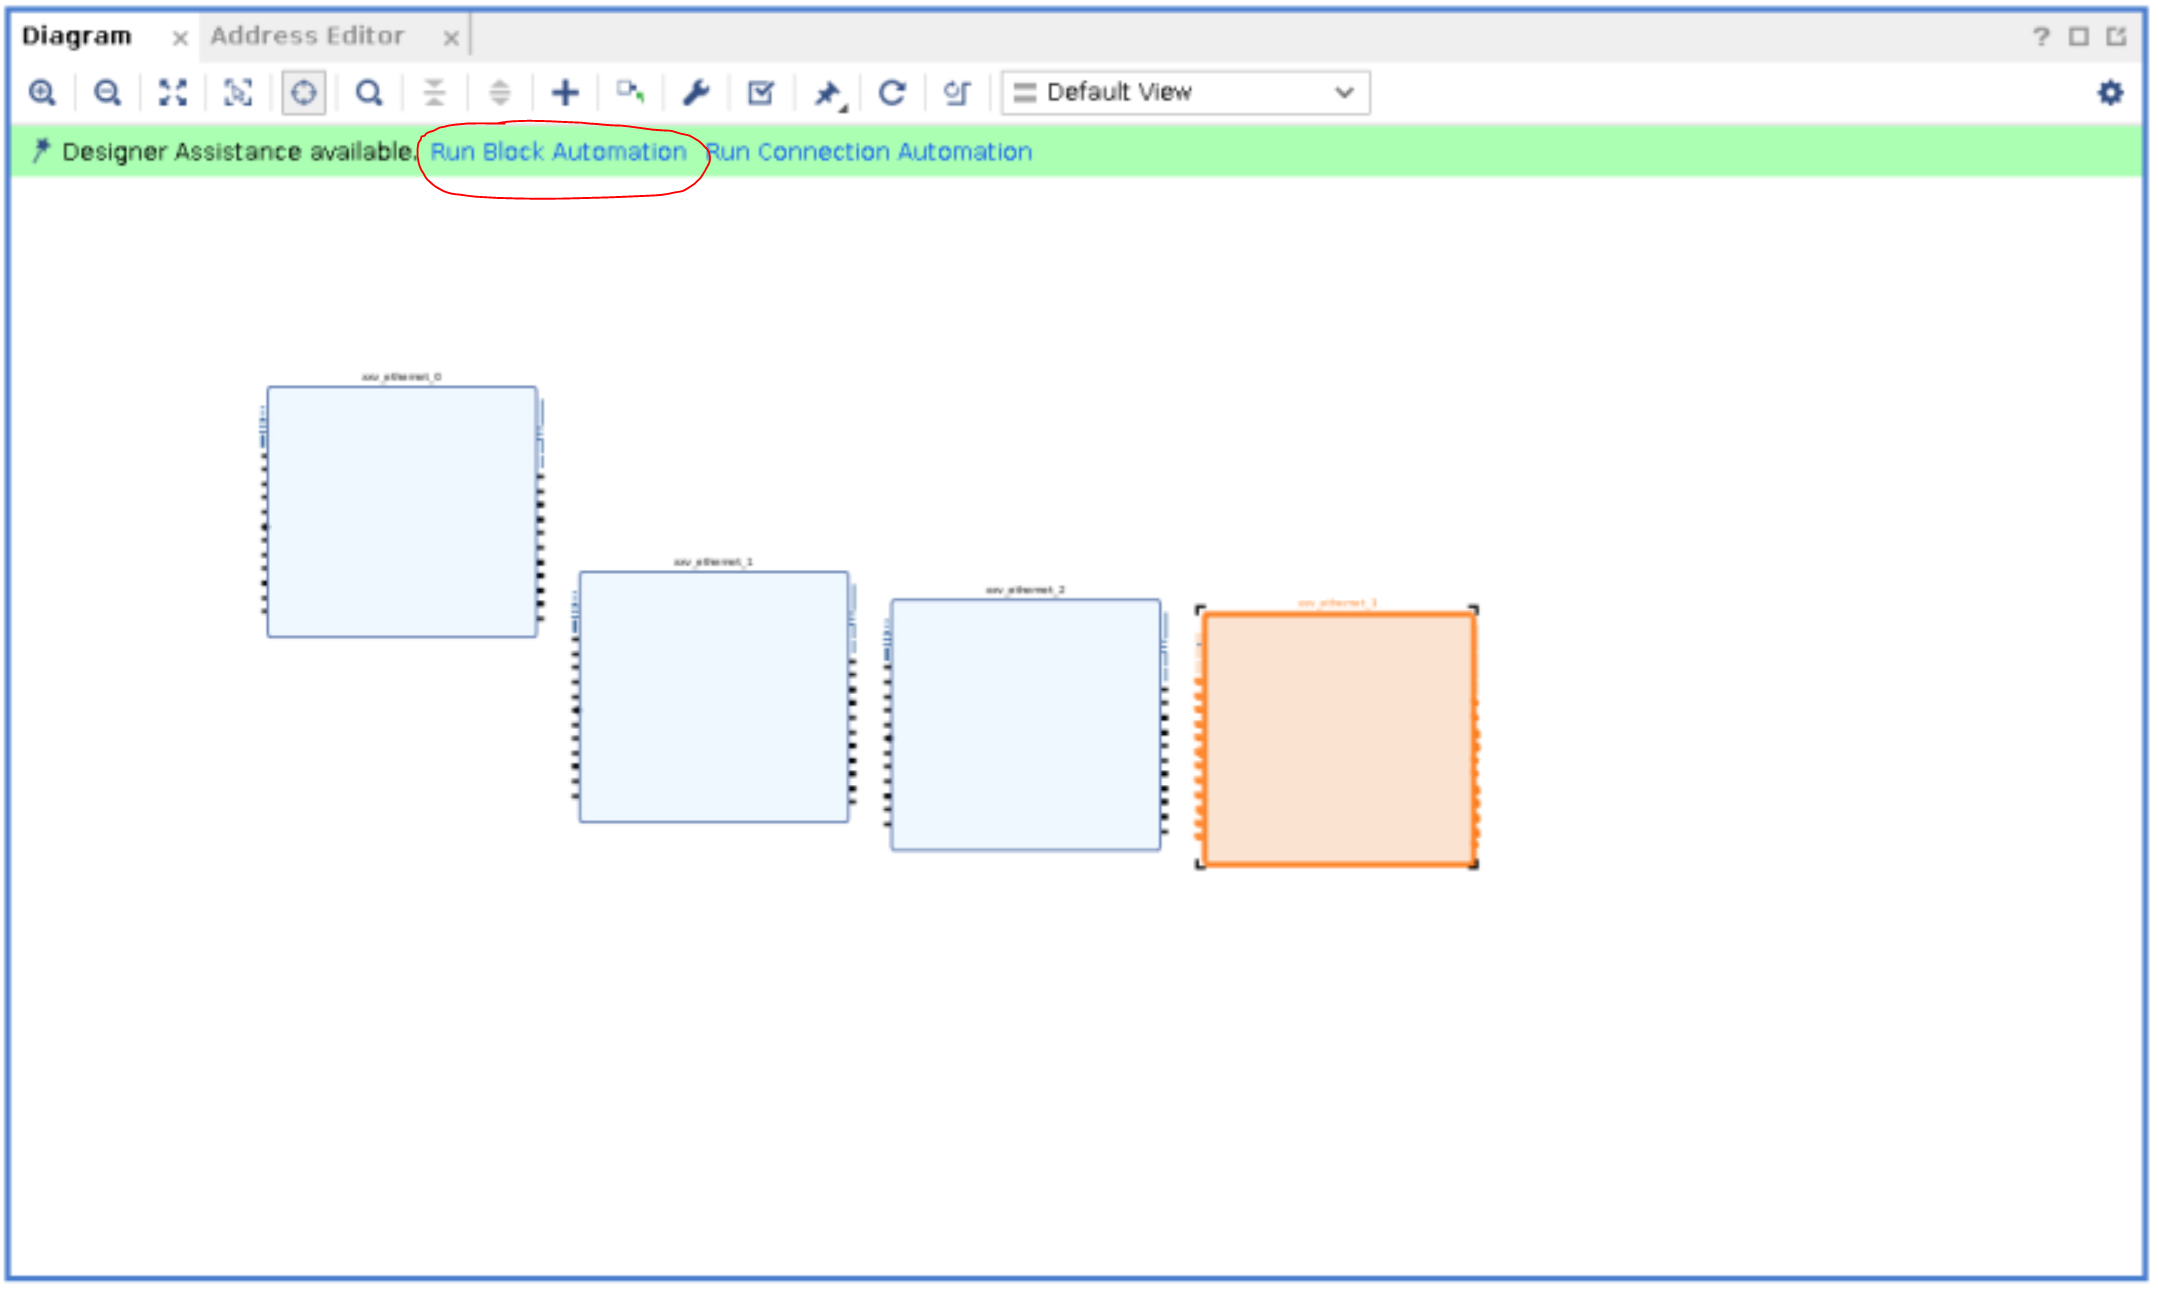Image resolution: width=2158 pixels, height=1292 pixels.
Task: Select the first xxv_ethernet_0 block
Action: point(401,511)
